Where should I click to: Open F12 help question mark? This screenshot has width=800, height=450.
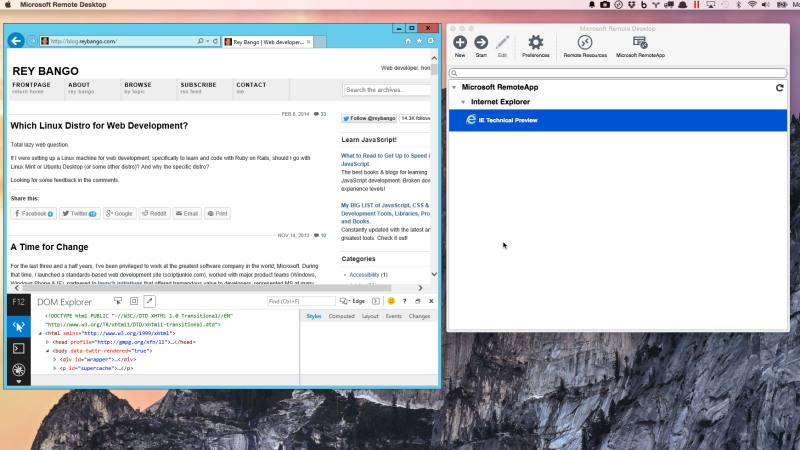click(405, 301)
